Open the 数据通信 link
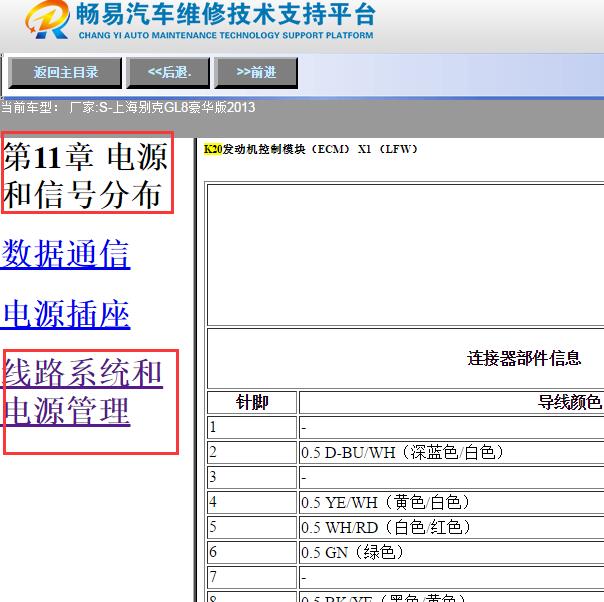Image resolution: width=604 pixels, height=602 pixels. point(65,253)
